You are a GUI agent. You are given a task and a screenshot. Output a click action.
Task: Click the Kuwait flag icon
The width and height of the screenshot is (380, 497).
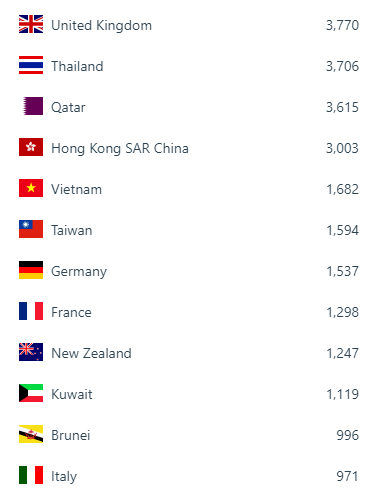31,393
